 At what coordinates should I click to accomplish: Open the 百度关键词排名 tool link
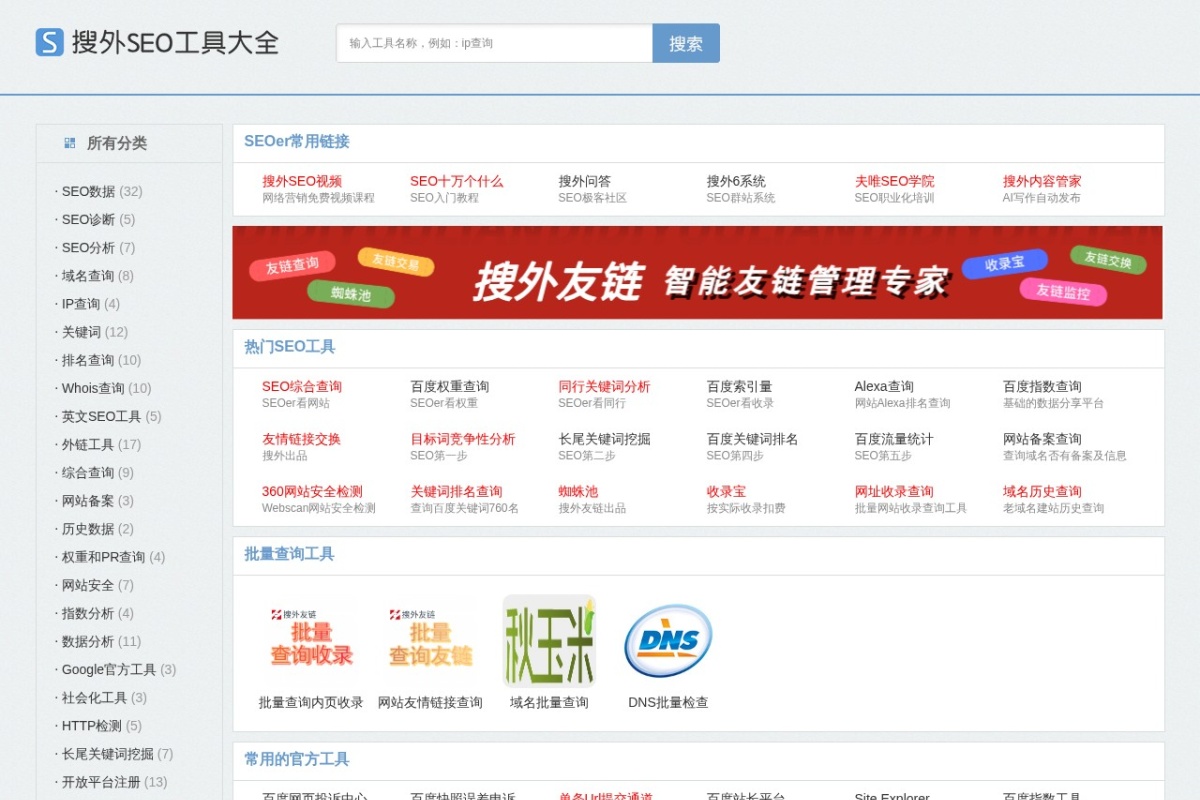(x=752, y=439)
